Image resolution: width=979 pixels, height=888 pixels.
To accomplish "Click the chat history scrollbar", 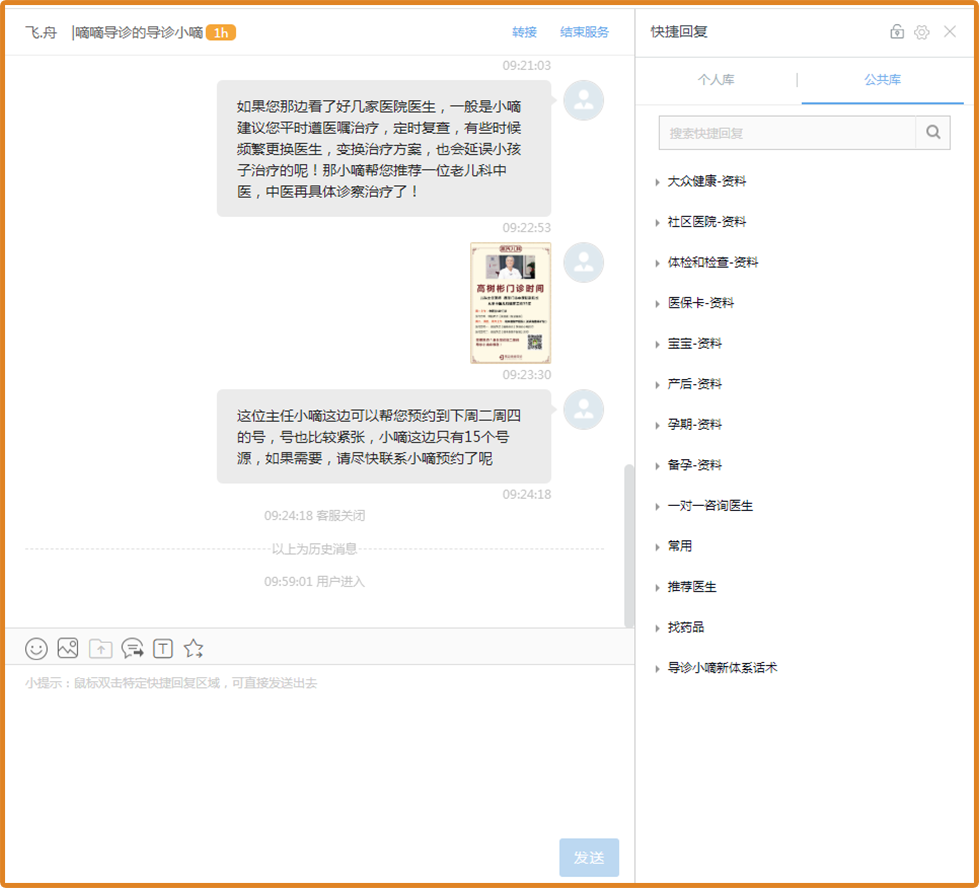I will tap(629, 545).
